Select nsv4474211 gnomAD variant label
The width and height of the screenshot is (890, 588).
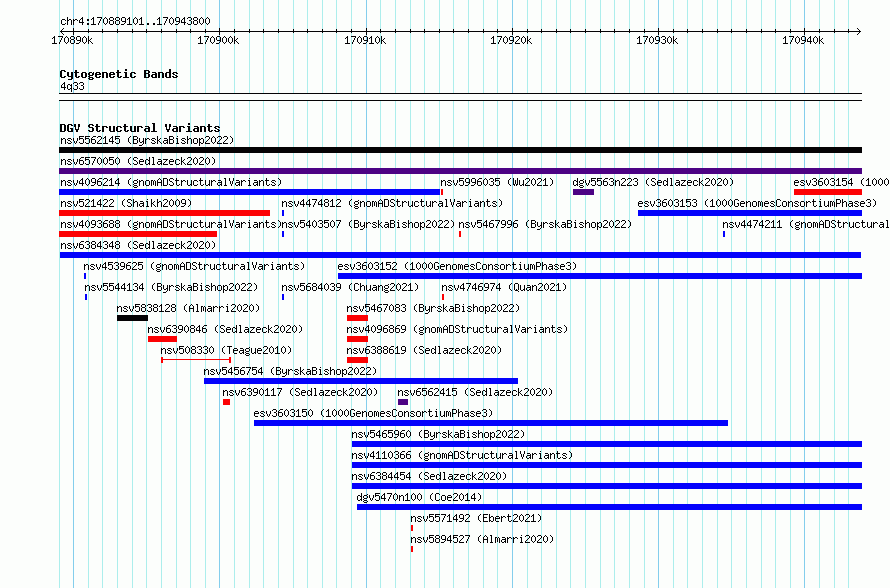pos(806,224)
